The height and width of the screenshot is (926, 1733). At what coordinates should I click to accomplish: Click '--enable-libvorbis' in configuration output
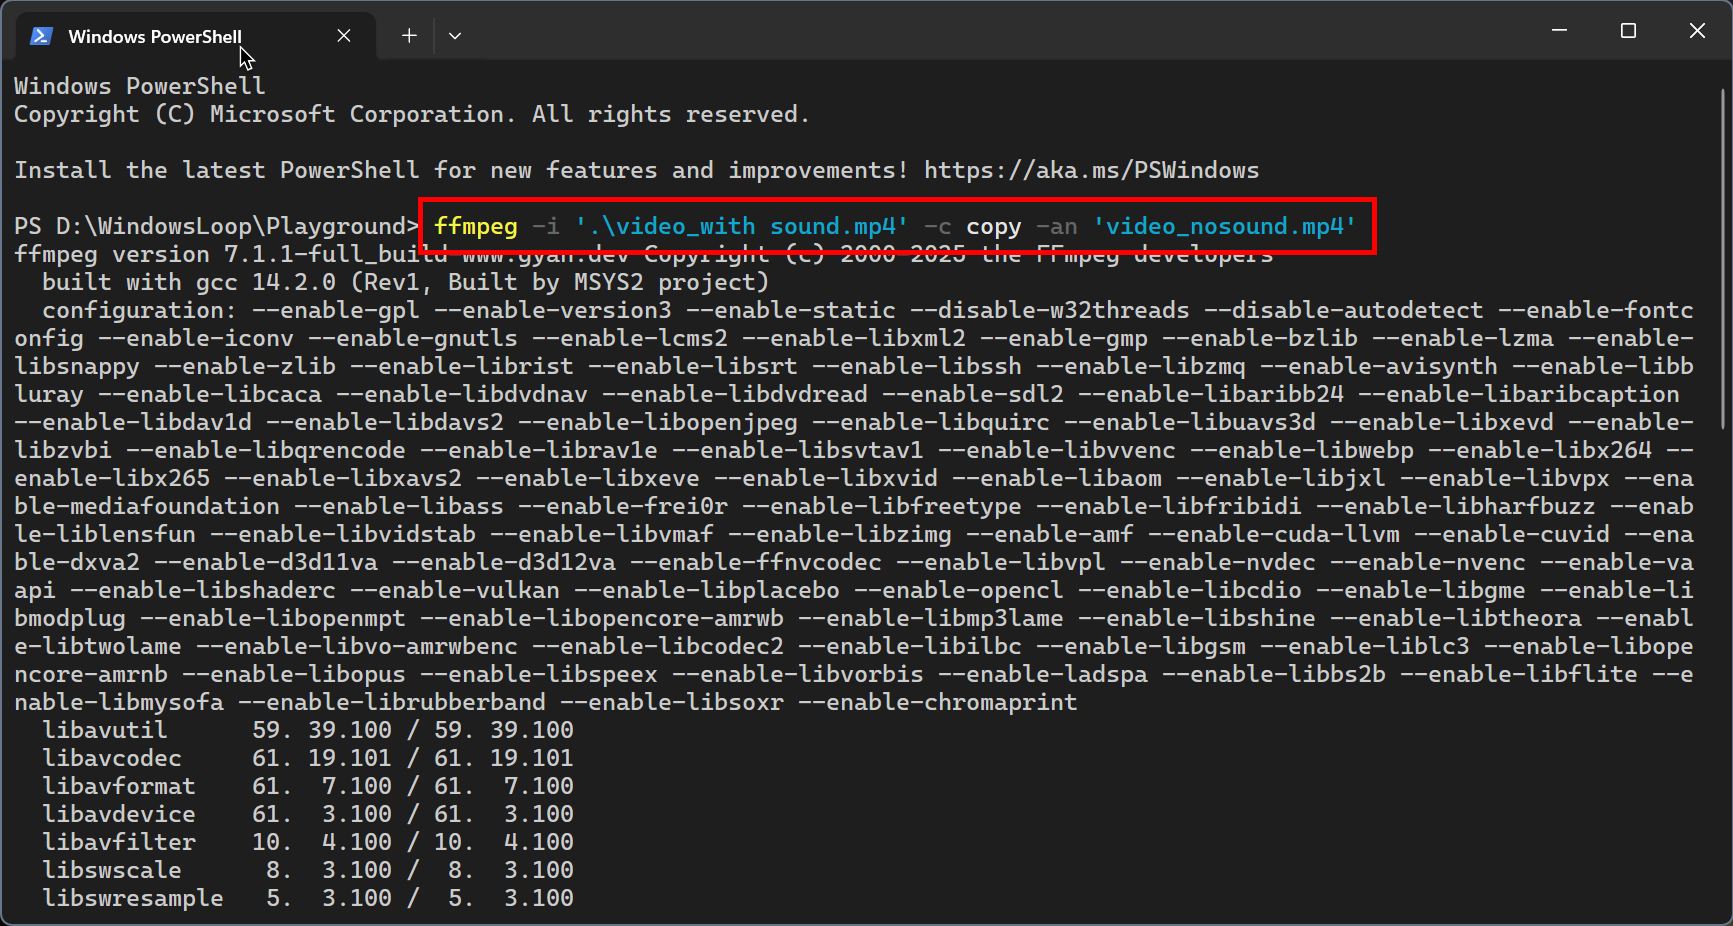click(x=797, y=674)
